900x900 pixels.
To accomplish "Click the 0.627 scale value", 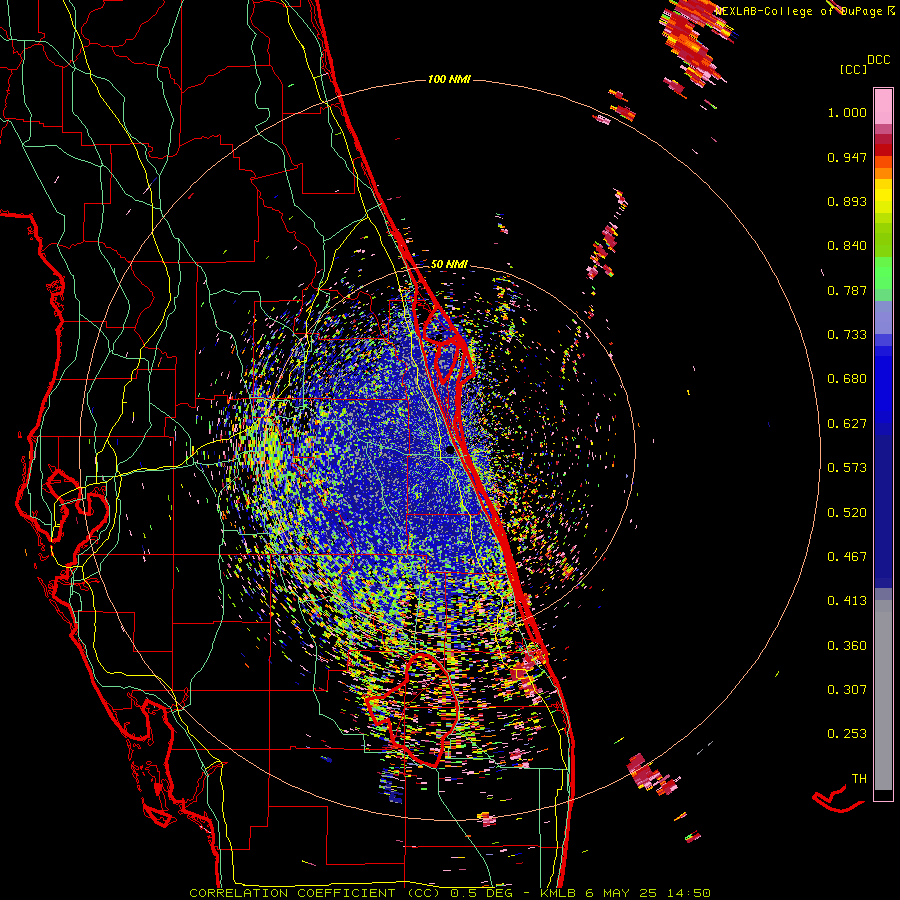I will [847, 424].
